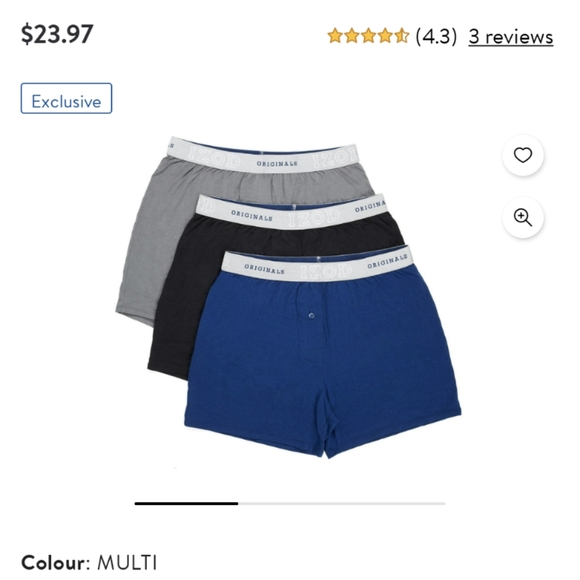Click the (4.3) rating score text
The width and height of the screenshot is (580, 580).
pyautogui.click(x=436, y=37)
